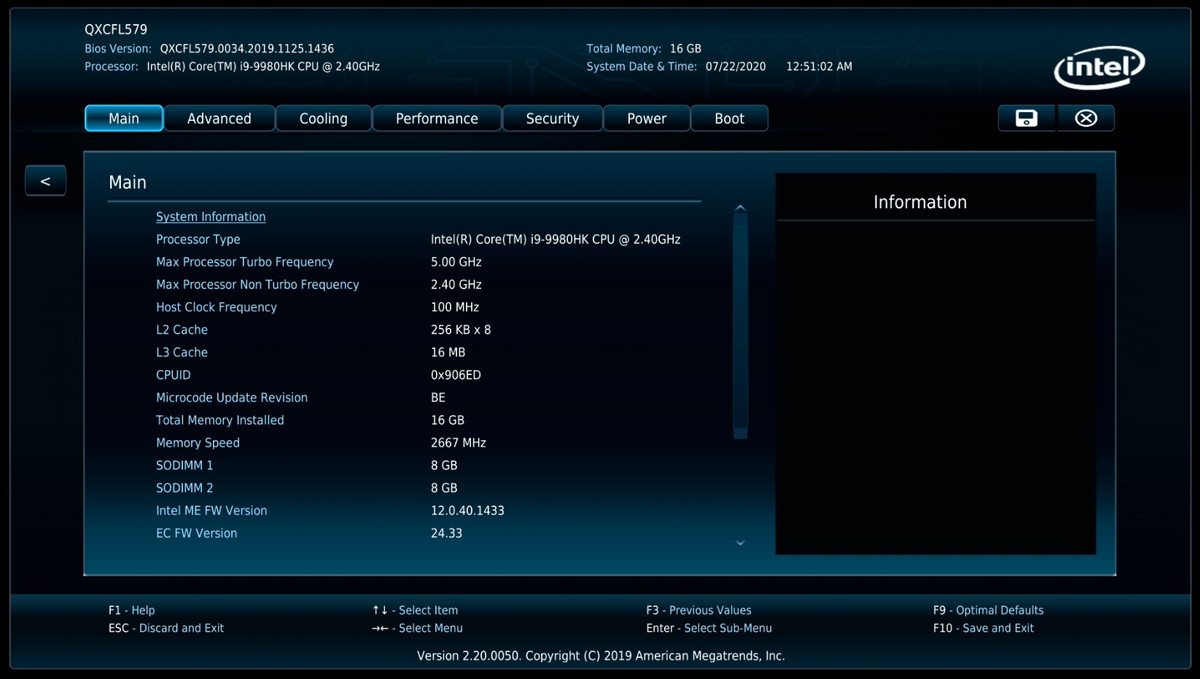This screenshot has width=1200, height=679.
Task: Select the SODIMM 2 label
Action: 184,488
